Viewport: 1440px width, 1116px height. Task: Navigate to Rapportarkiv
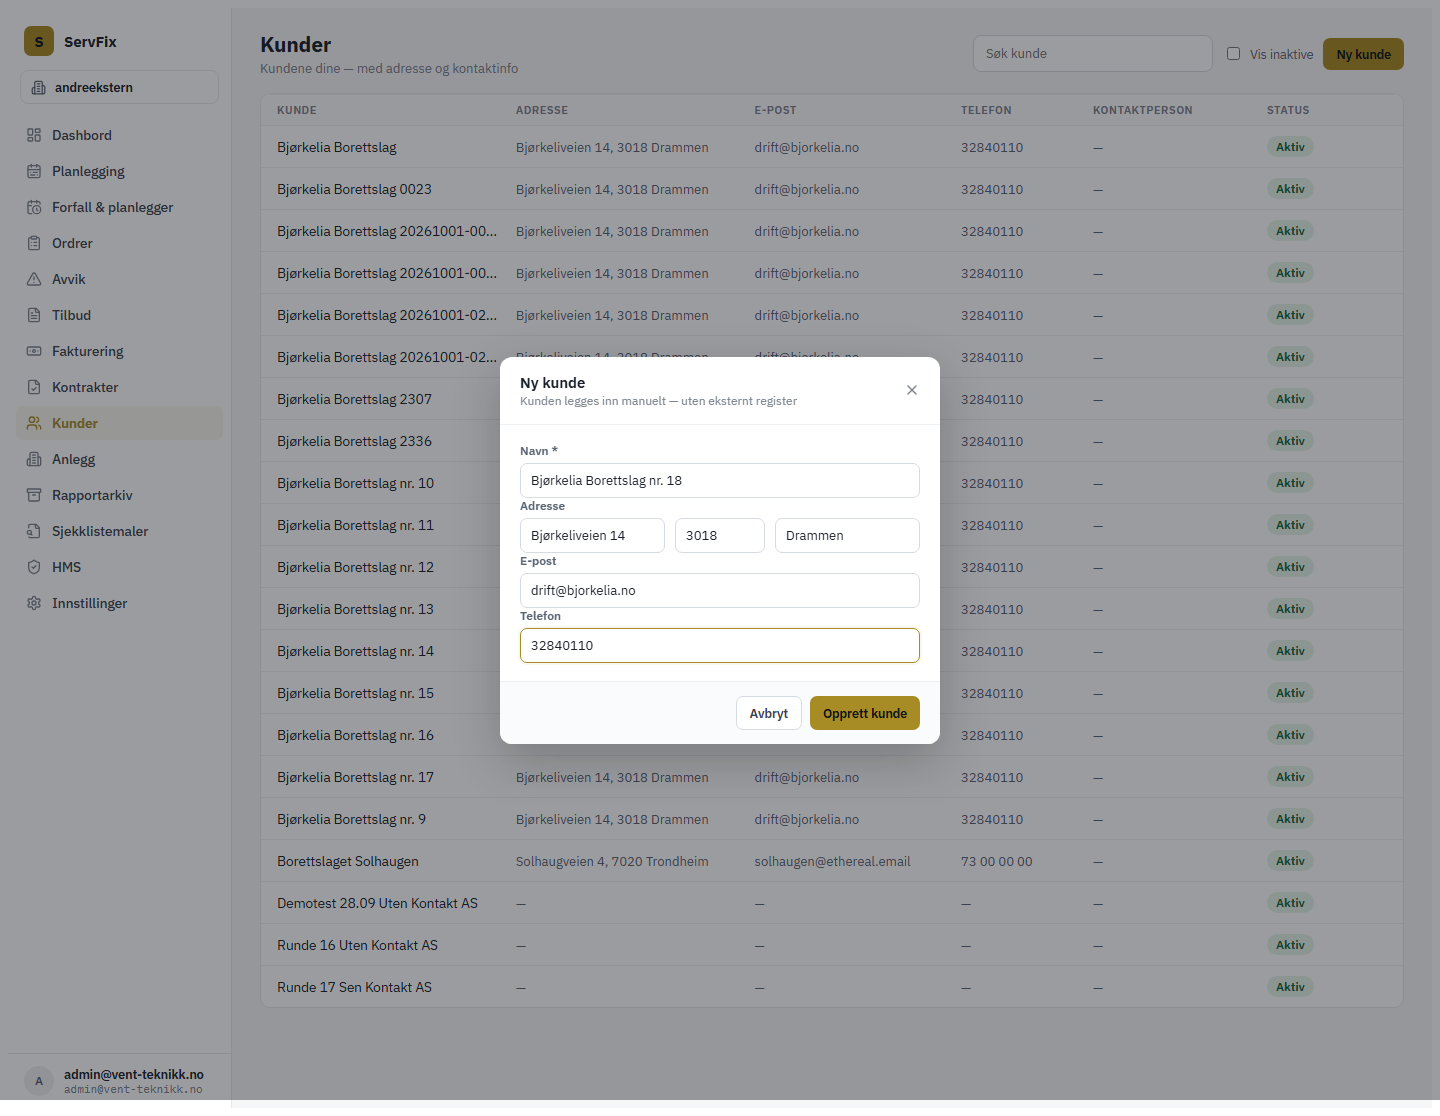click(x=119, y=495)
